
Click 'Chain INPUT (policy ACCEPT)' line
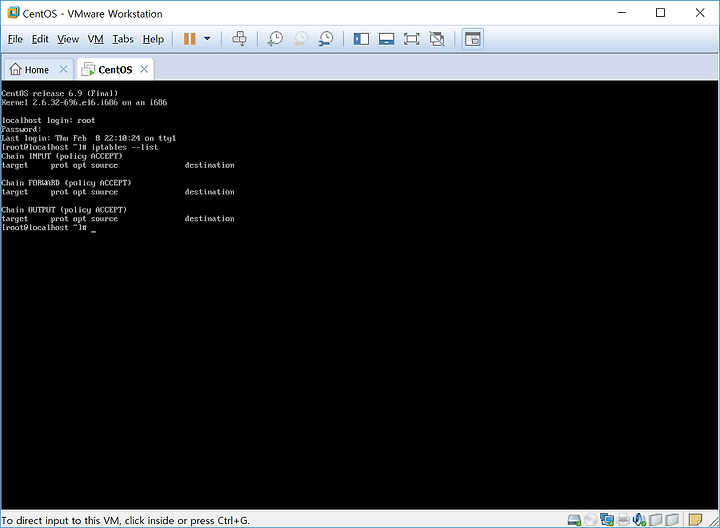(62, 156)
